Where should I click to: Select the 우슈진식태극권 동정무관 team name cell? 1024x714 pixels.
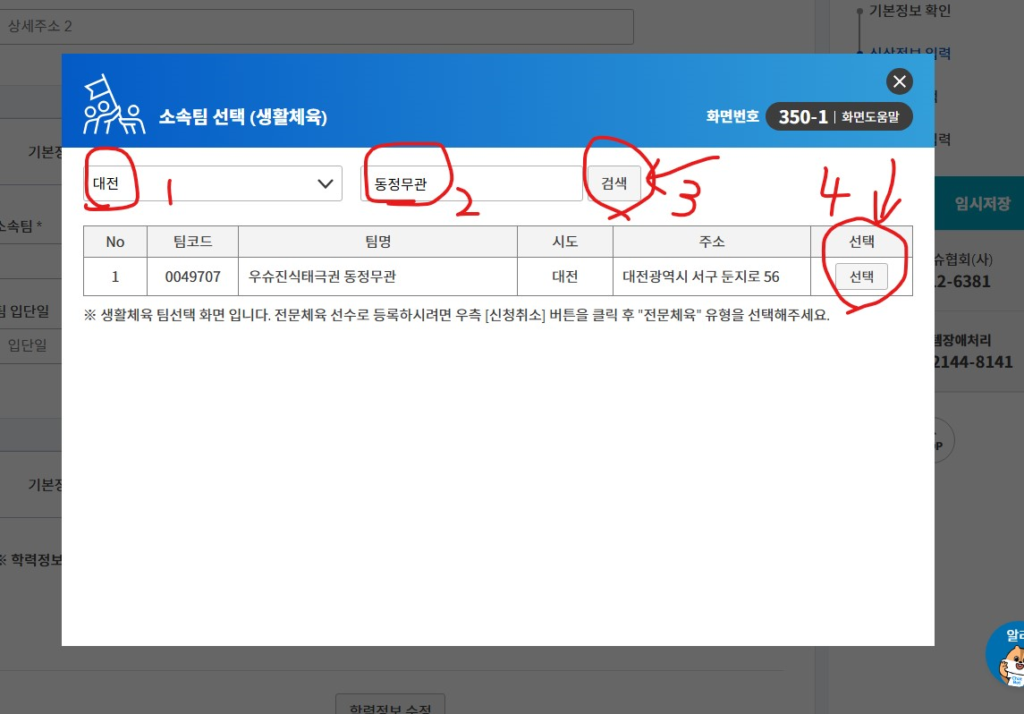coord(377,277)
